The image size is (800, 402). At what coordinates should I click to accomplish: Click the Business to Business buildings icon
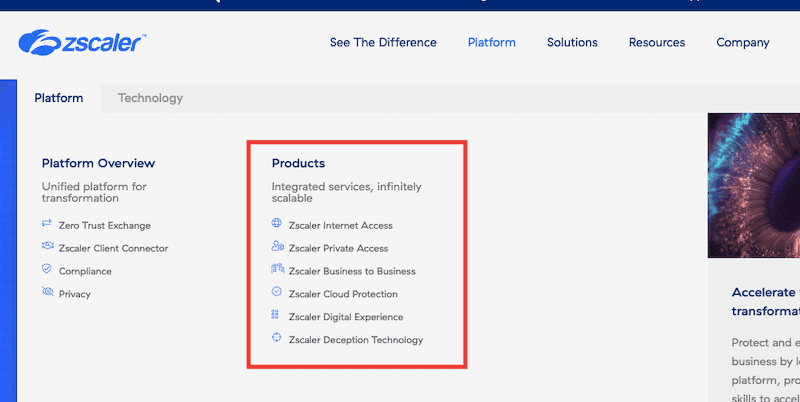pyautogui.click(x=278, y=268)
